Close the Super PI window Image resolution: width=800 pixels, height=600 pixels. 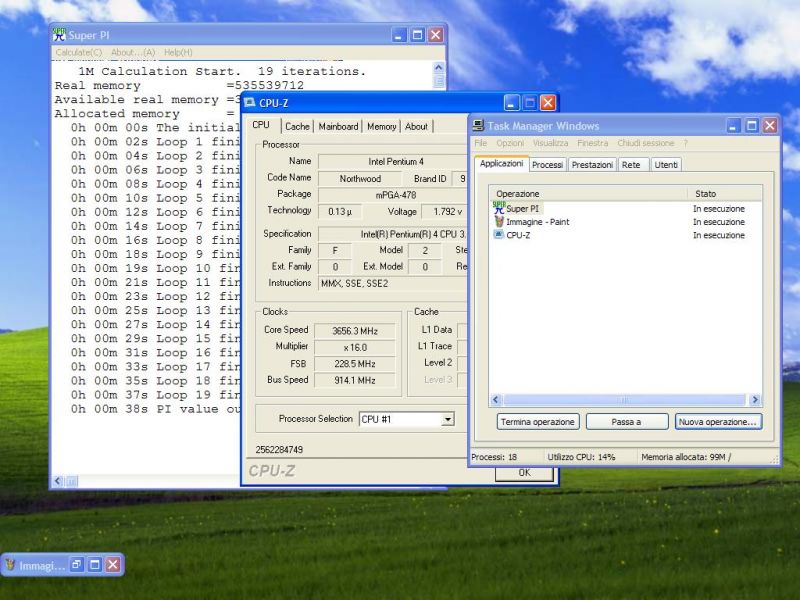point(436,35)
